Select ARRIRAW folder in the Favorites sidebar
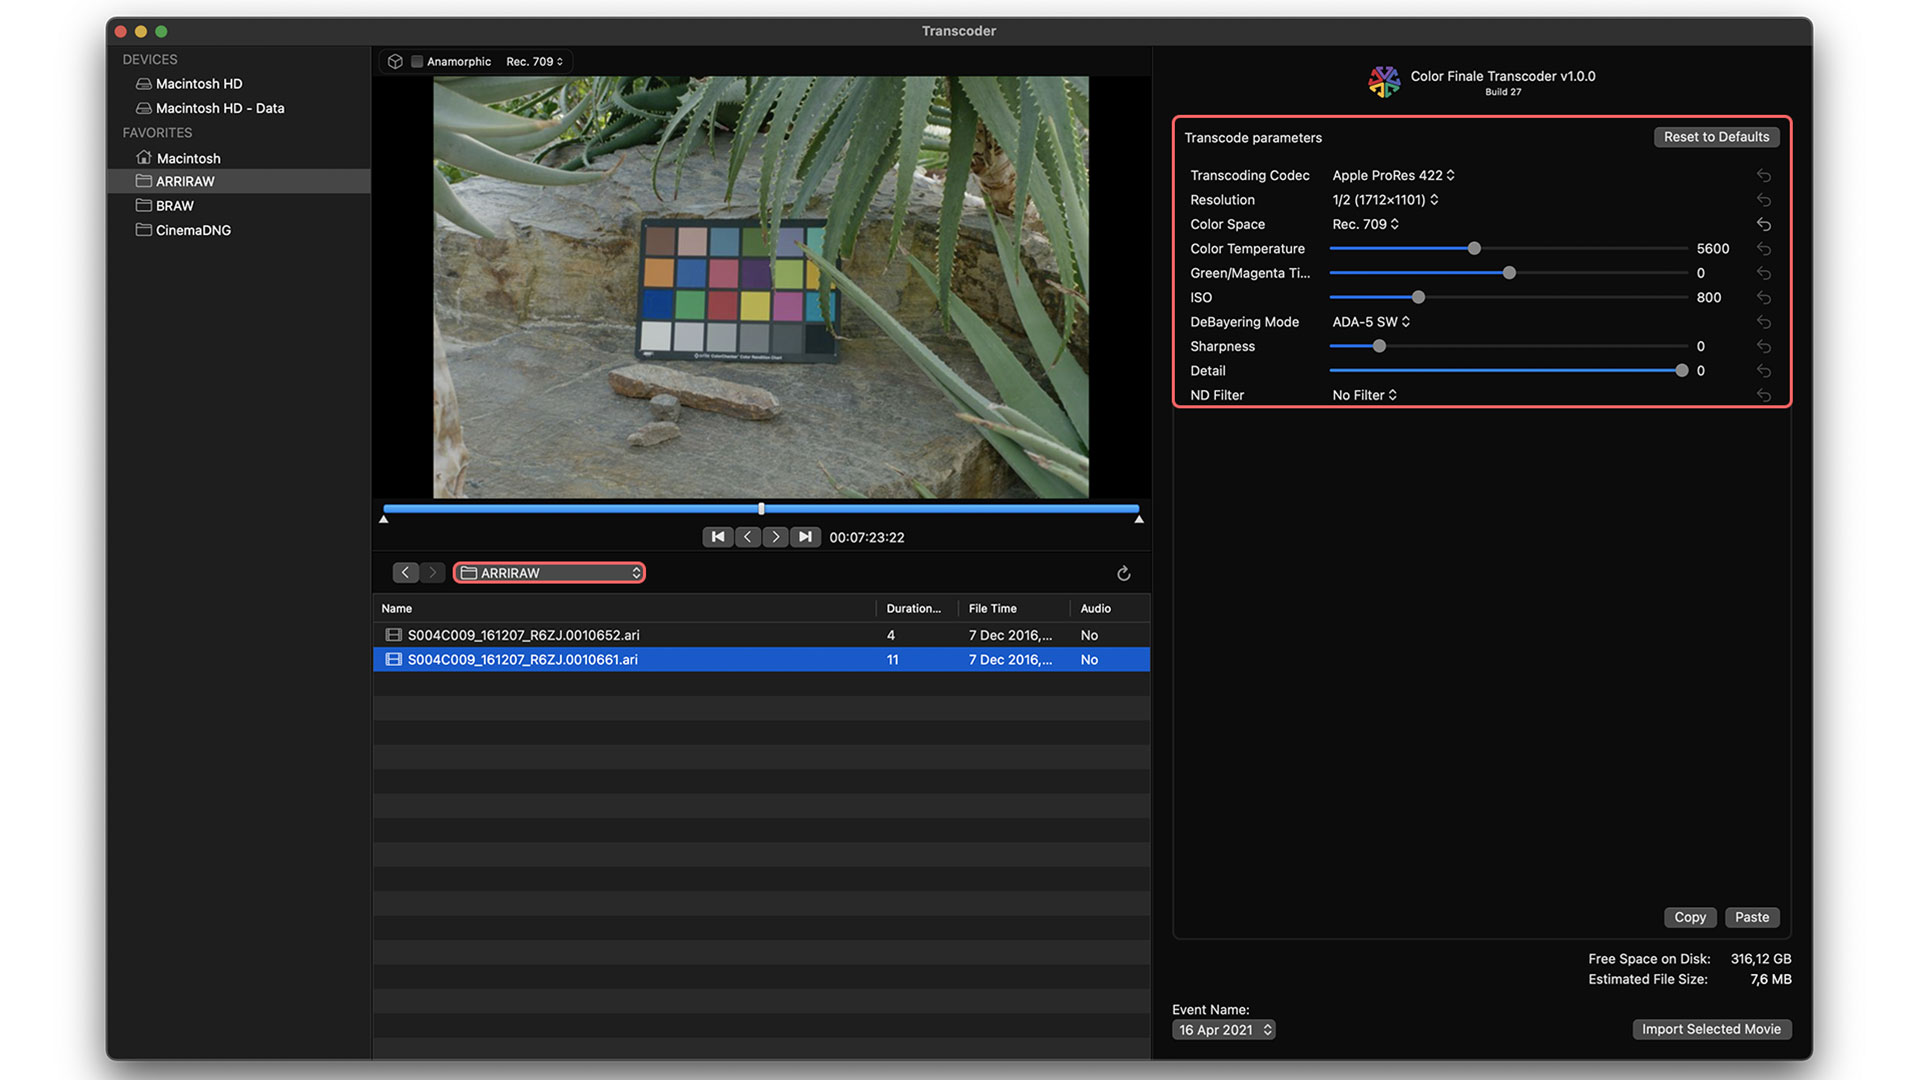This screenshot has width=1920, height=1080. [x=185, y=179]
